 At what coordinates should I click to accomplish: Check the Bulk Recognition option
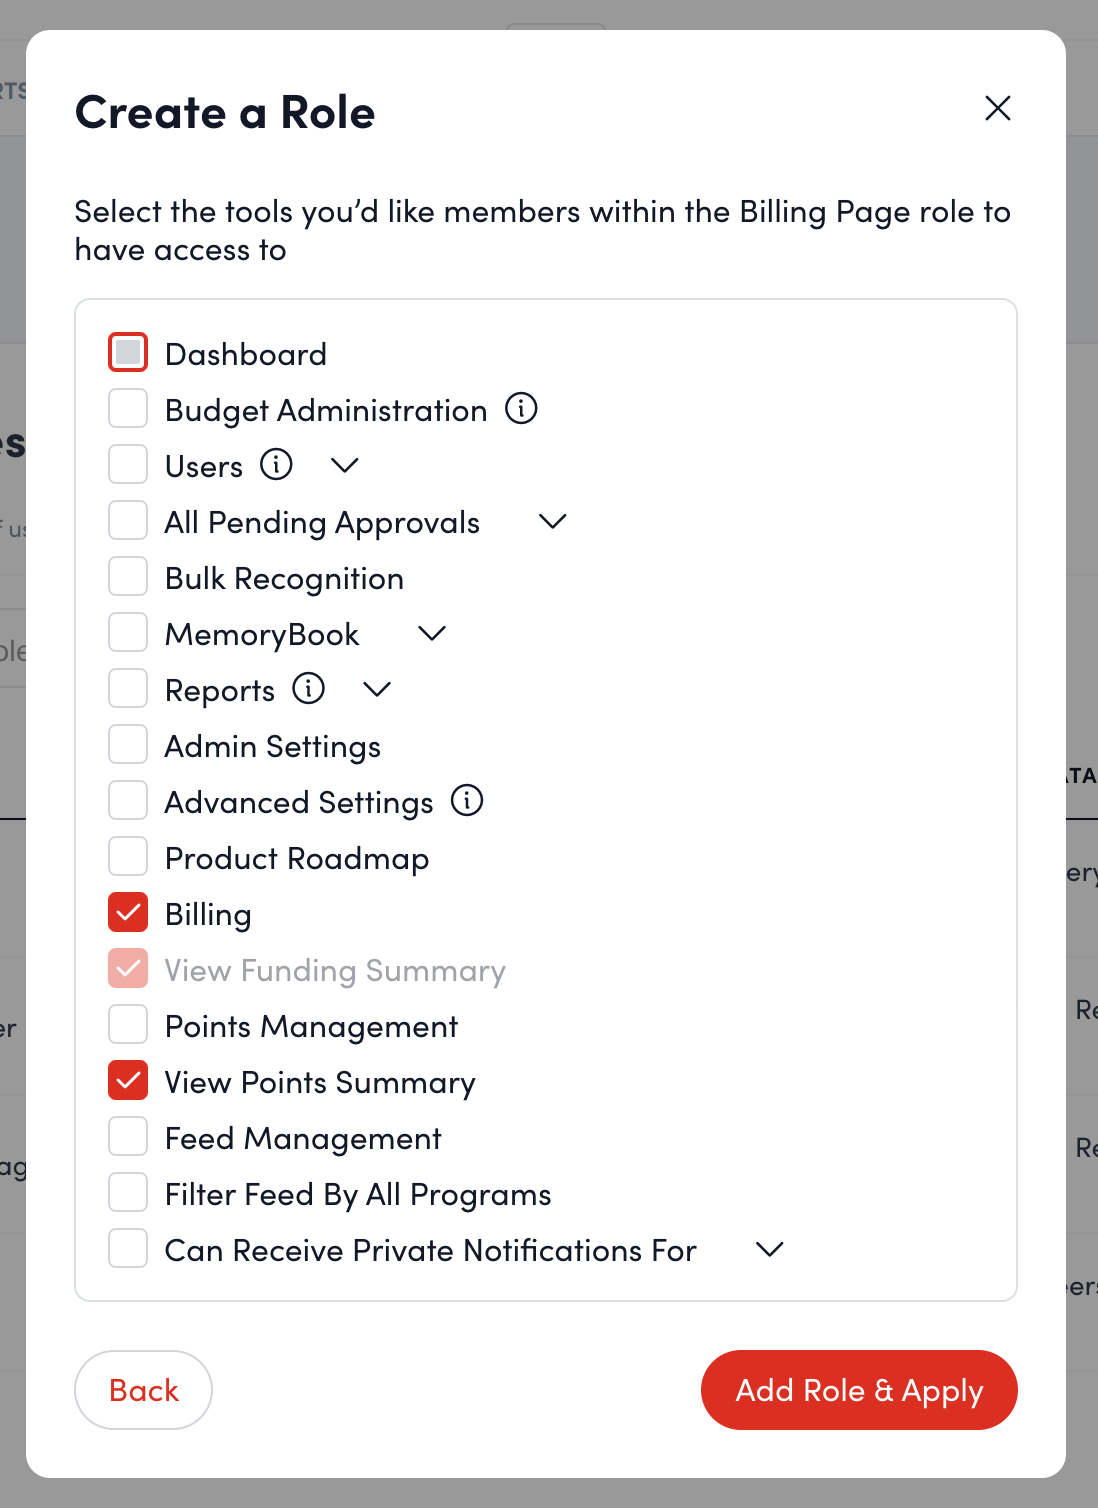(127, 576)
